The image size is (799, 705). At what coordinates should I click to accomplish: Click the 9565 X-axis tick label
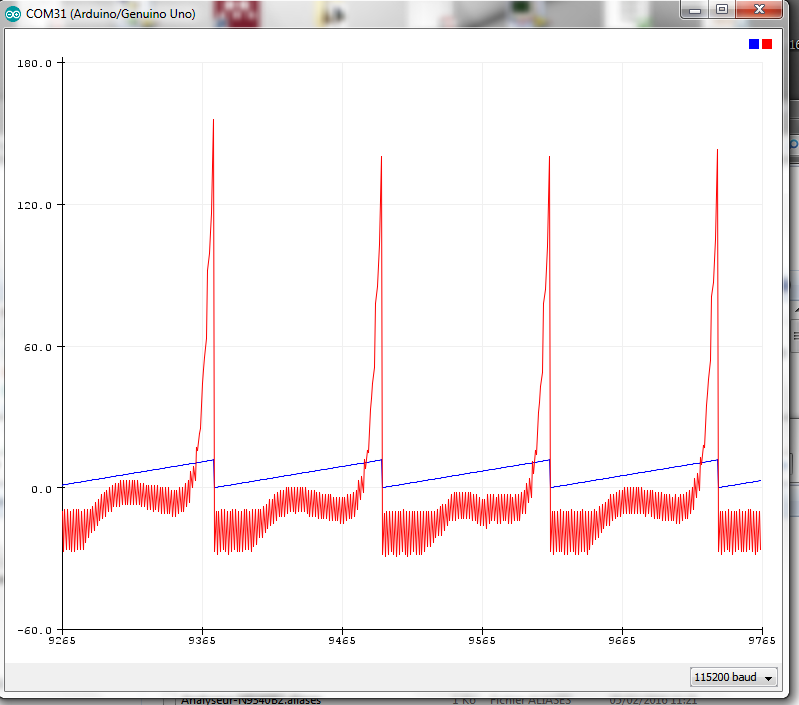482,643
